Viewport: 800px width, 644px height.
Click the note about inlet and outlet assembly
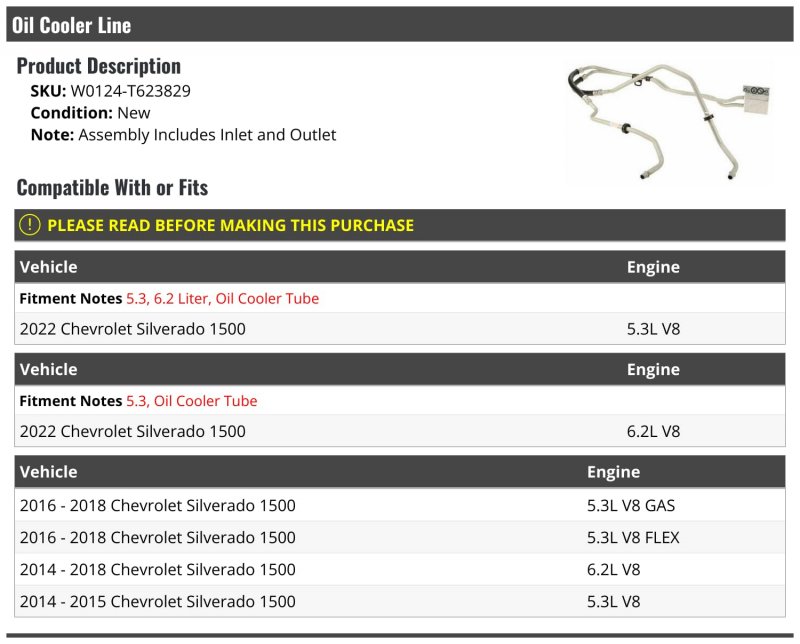[x=206, y=135]
